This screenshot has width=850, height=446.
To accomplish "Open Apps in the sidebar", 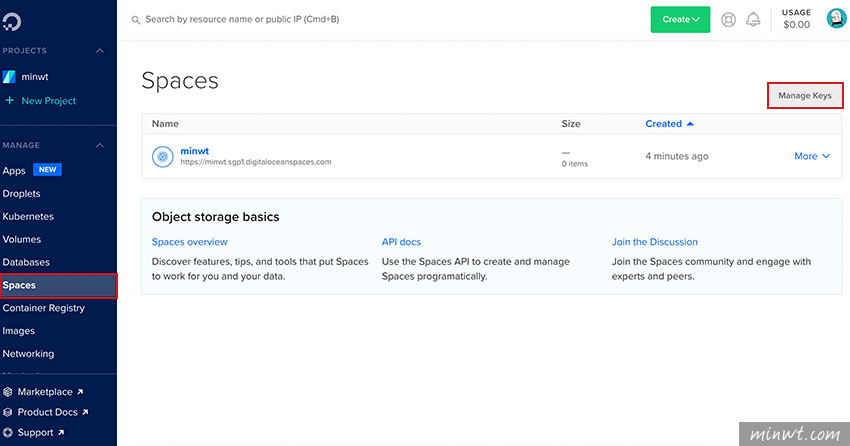I will coord(14,171).
